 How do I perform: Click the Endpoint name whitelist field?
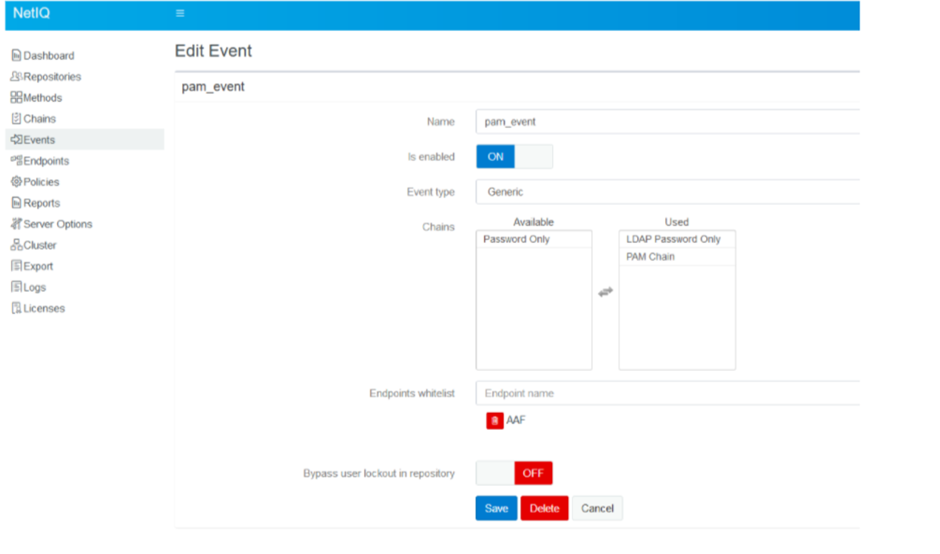click(668, 393)
